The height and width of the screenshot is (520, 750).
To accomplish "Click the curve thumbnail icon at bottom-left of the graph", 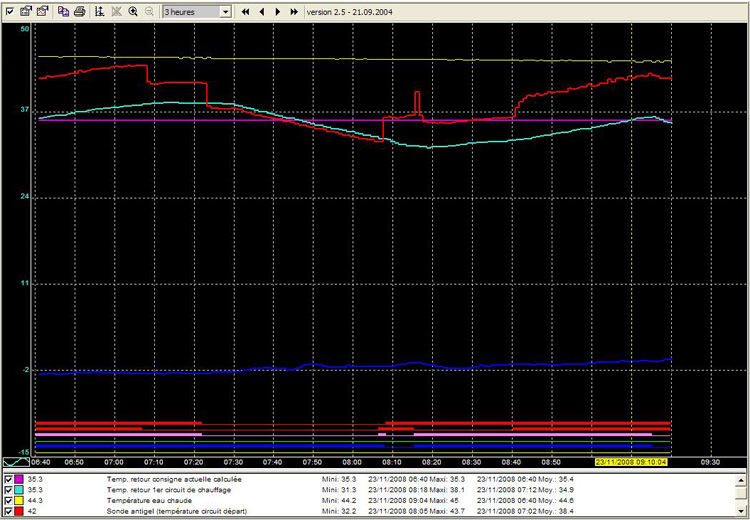I will coord(15,463).
